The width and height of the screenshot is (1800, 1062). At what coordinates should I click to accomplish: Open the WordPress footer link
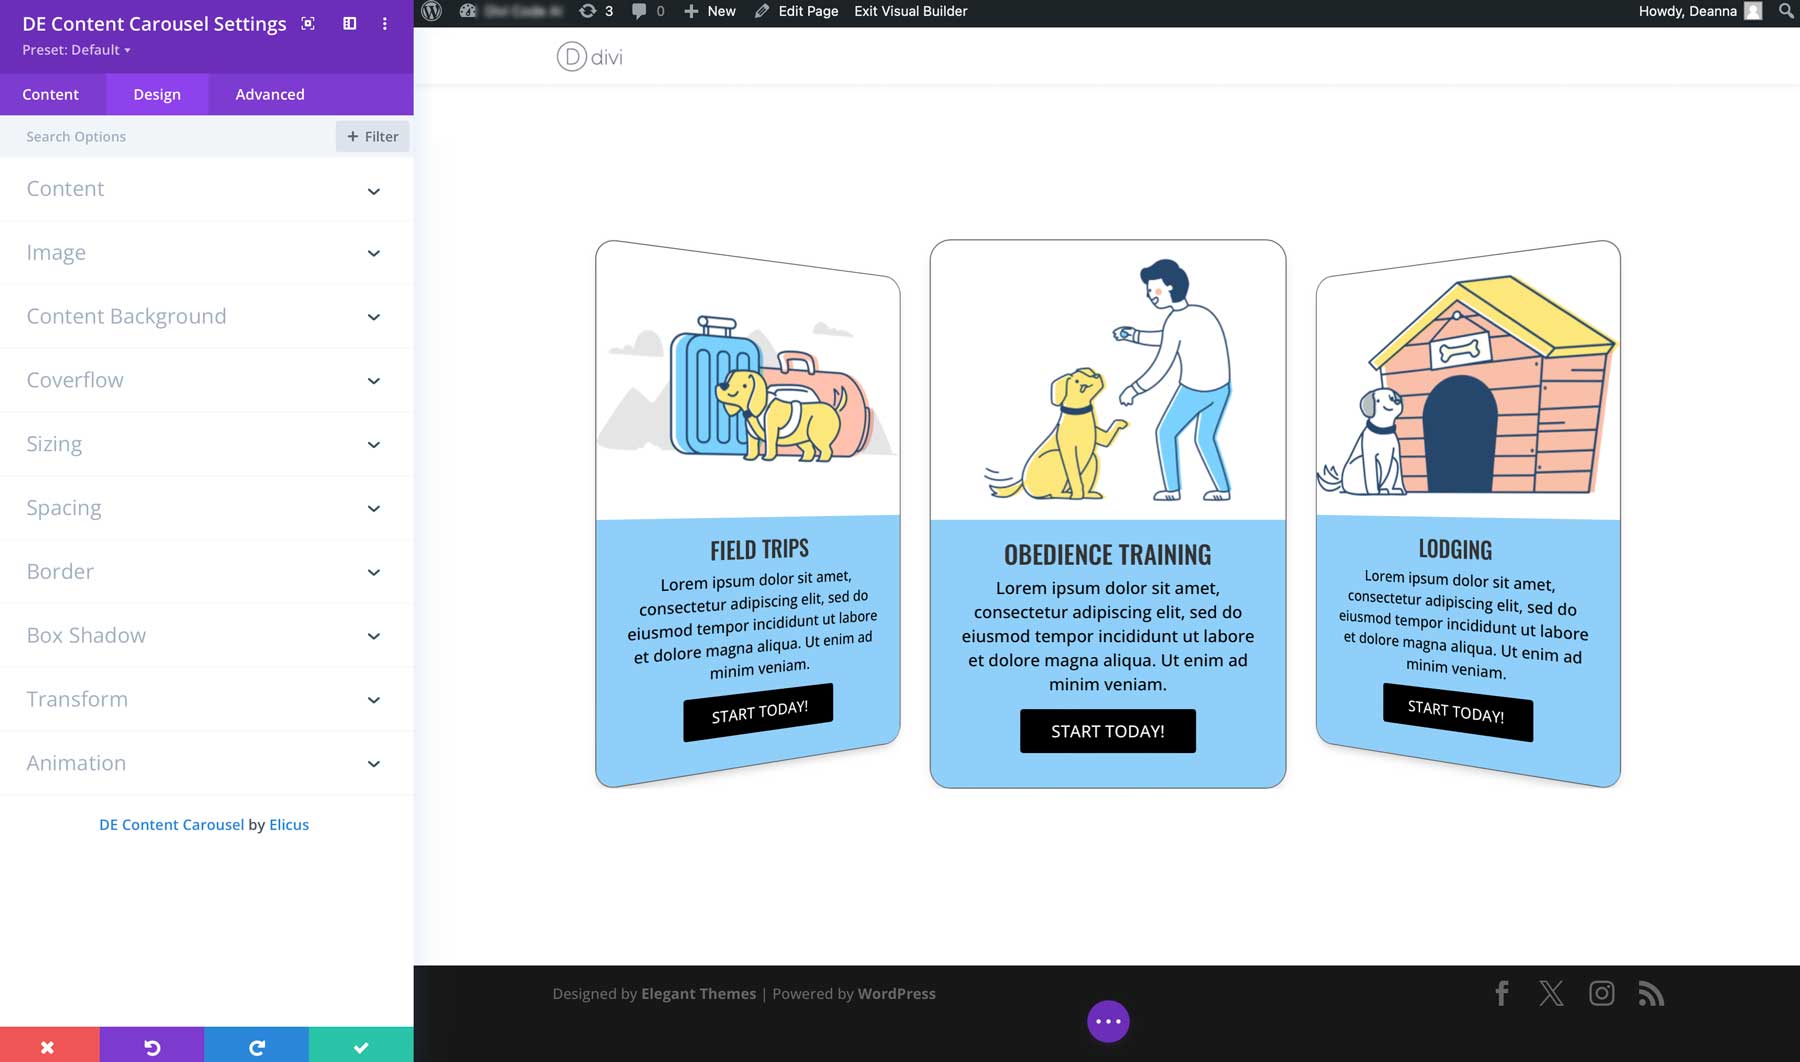click(897, 993)
